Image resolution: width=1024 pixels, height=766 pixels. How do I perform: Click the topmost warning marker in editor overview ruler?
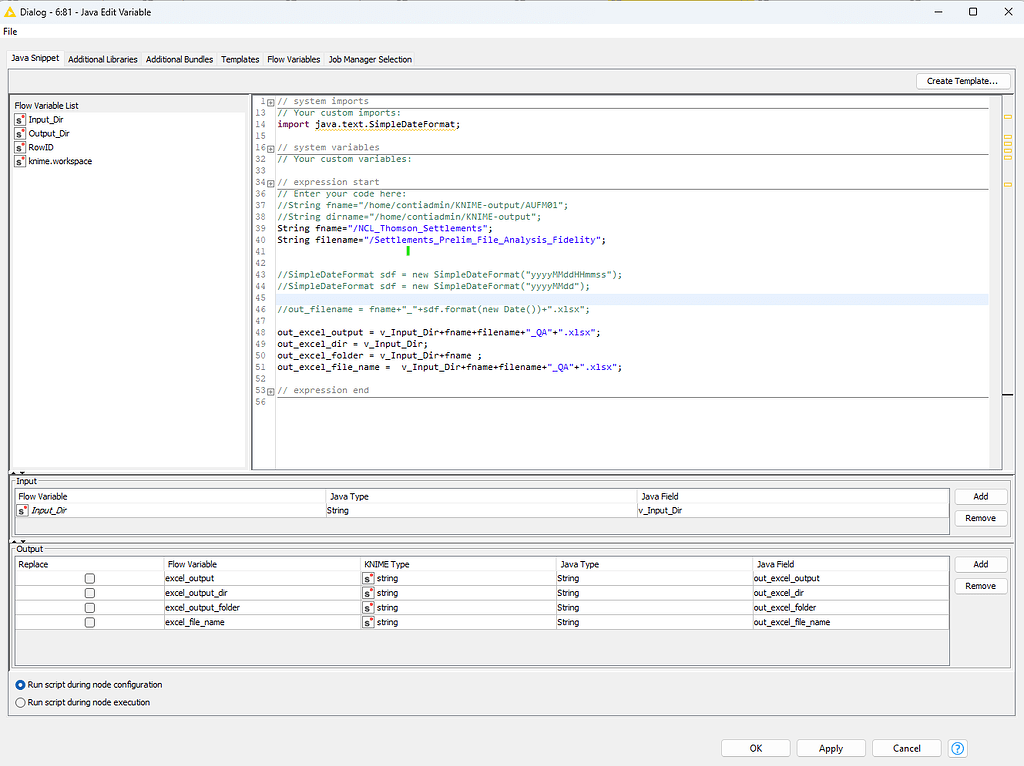[1008, 117]
